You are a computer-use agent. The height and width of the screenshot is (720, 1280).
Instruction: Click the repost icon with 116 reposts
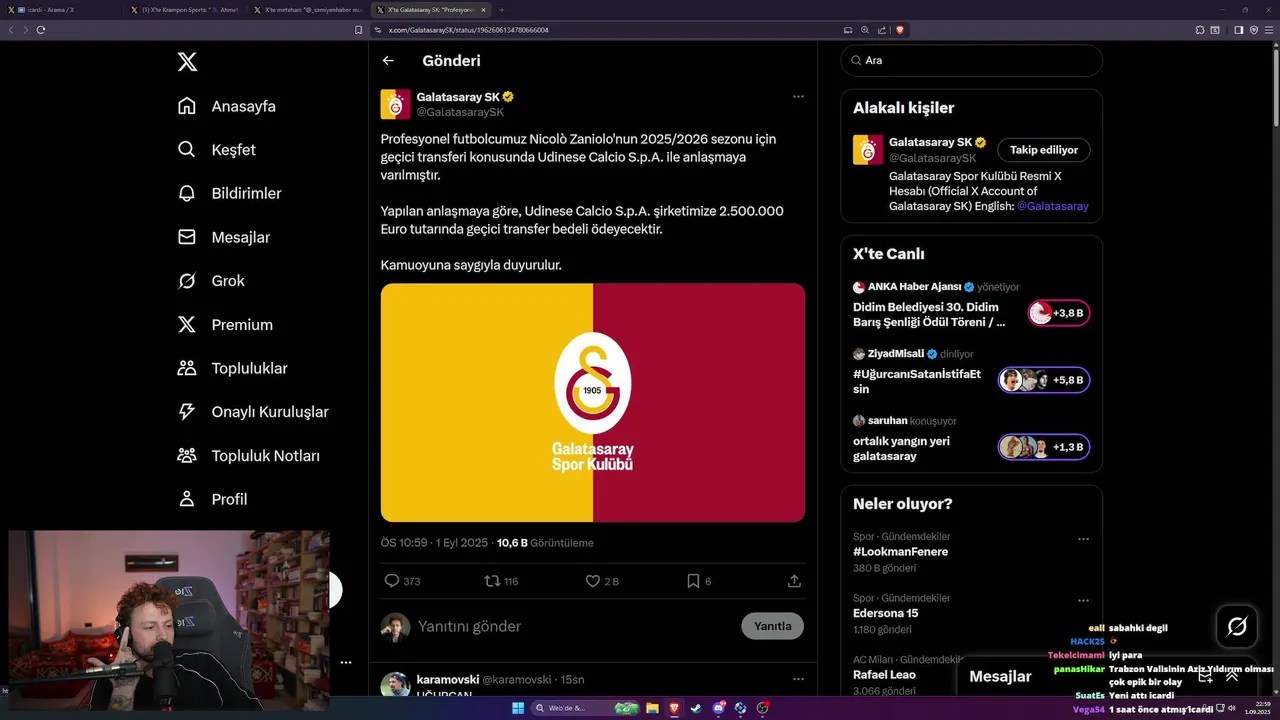(492, 581)
